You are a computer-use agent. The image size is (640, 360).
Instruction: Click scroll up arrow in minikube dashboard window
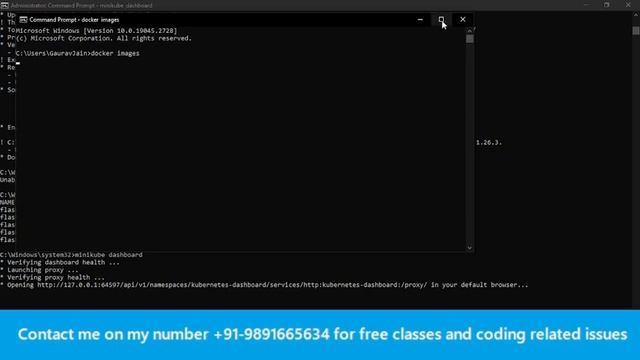coord(636,15)
